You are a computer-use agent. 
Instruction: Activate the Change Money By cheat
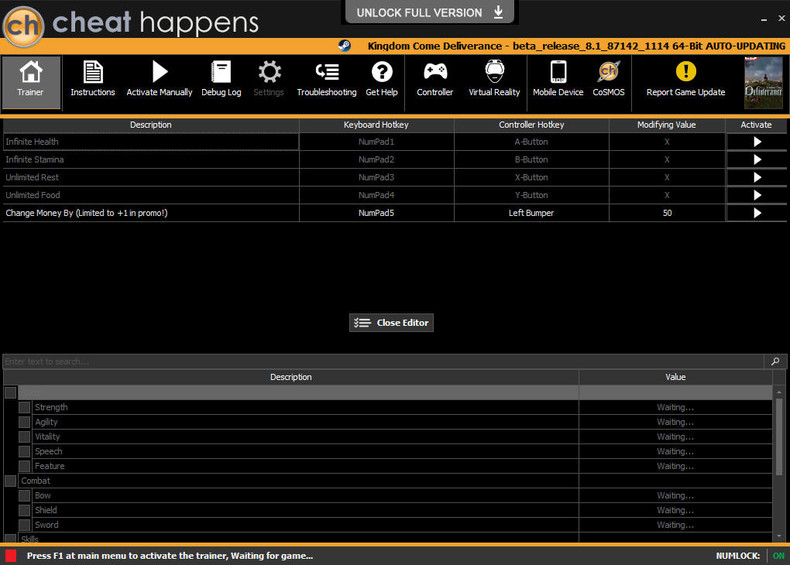click(757, 213)
